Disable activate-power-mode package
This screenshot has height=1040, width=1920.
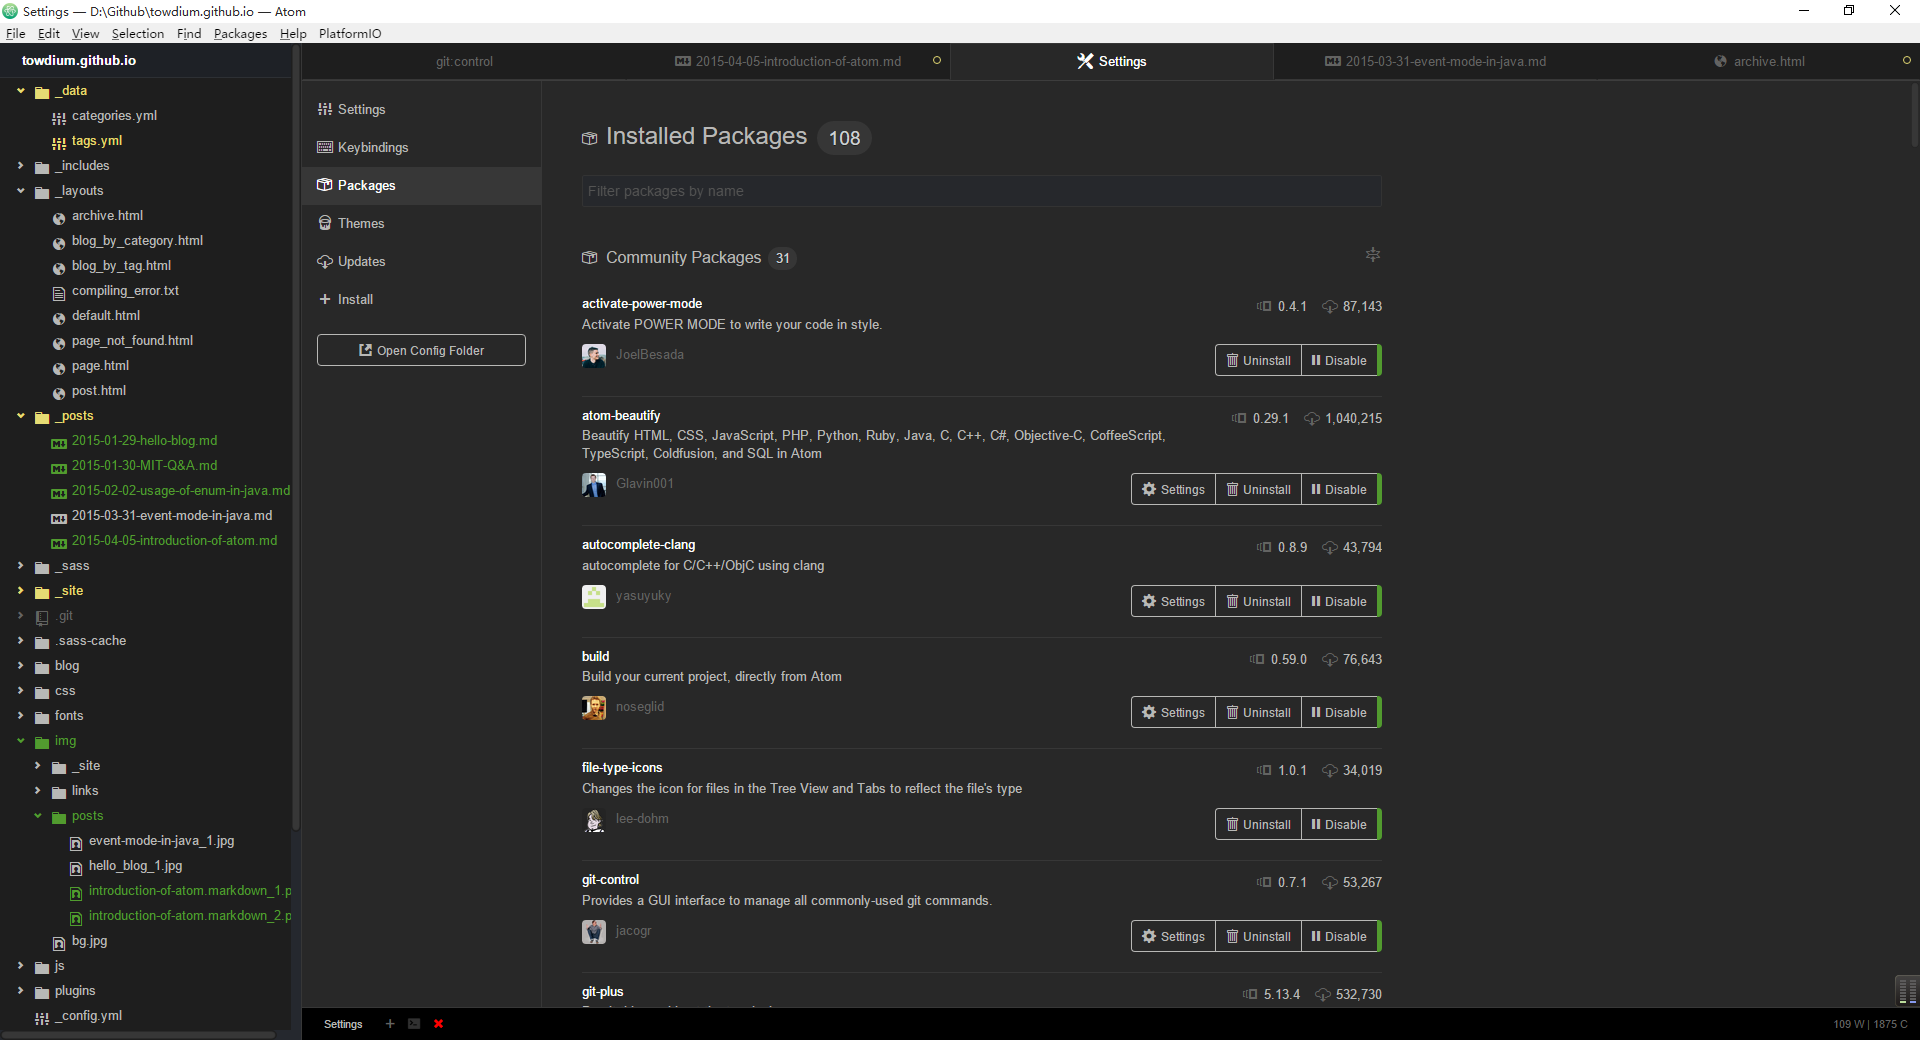(x=1340, y=361)
